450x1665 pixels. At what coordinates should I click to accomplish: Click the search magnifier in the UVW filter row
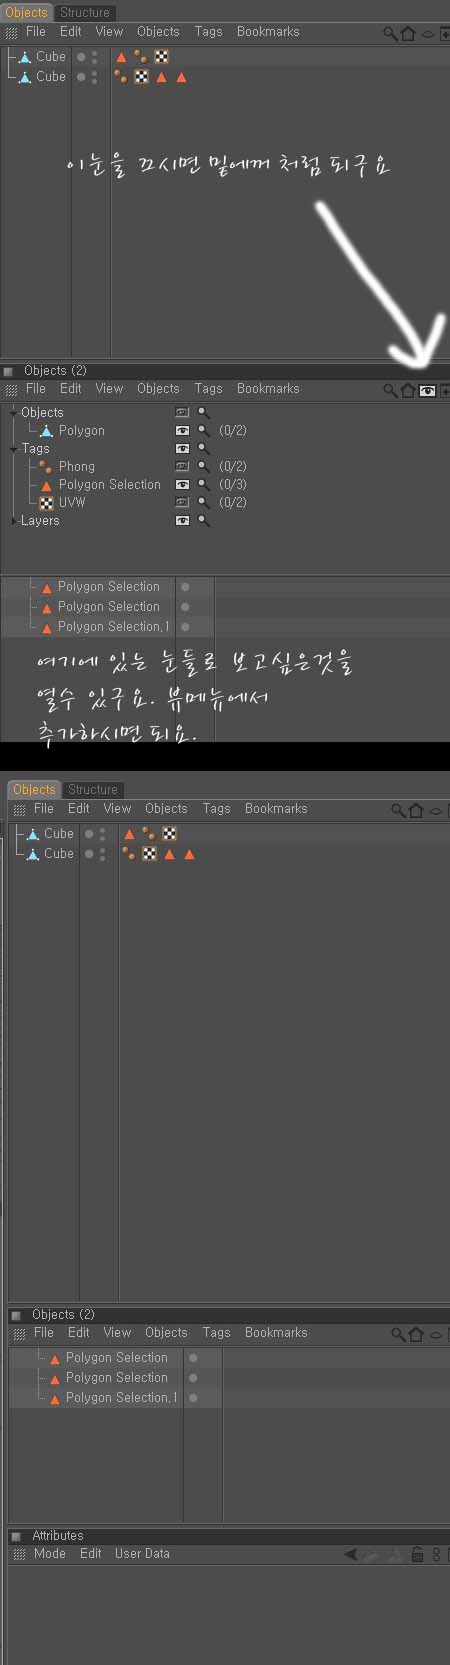pos(203,502)
